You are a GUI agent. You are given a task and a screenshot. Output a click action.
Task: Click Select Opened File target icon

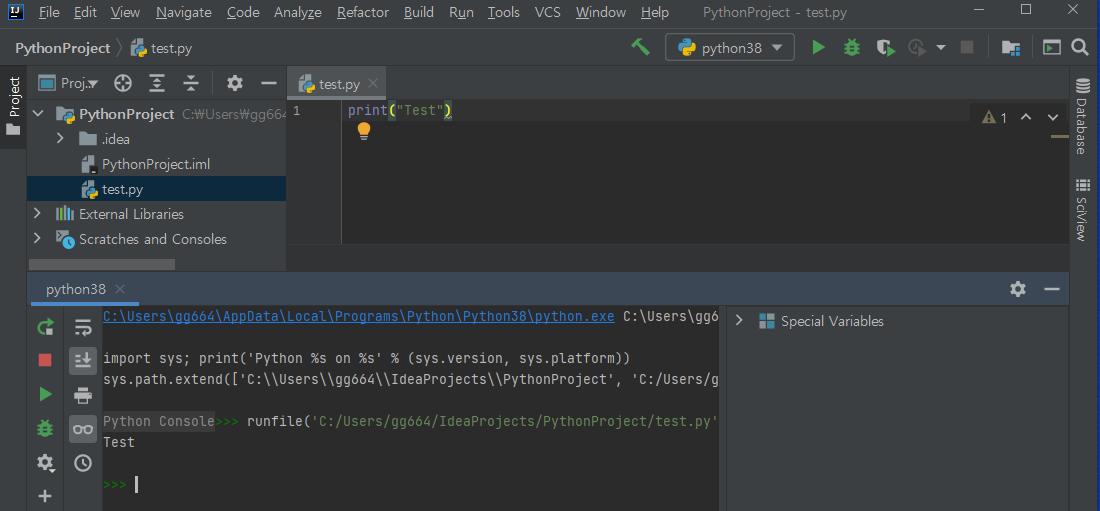[123, 84]
